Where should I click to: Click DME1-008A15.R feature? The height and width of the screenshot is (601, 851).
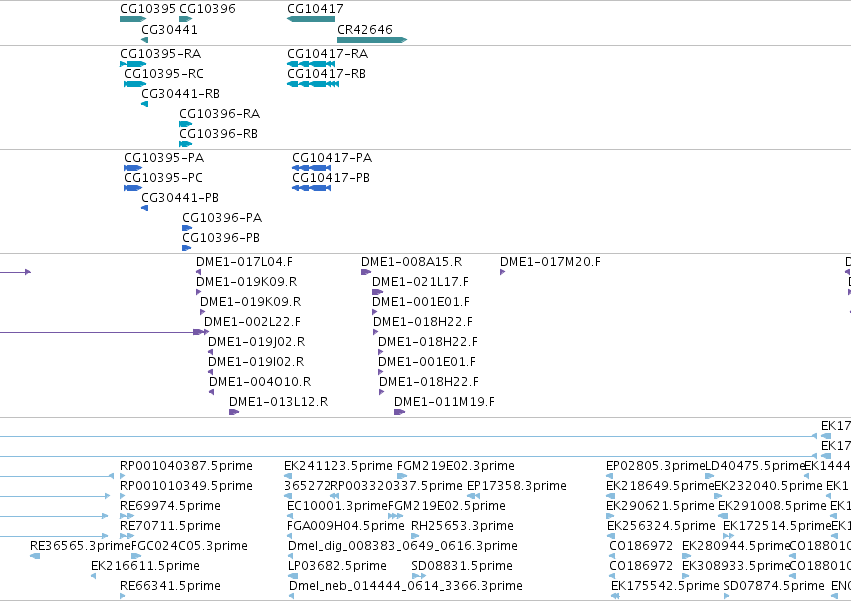[366, 272]
